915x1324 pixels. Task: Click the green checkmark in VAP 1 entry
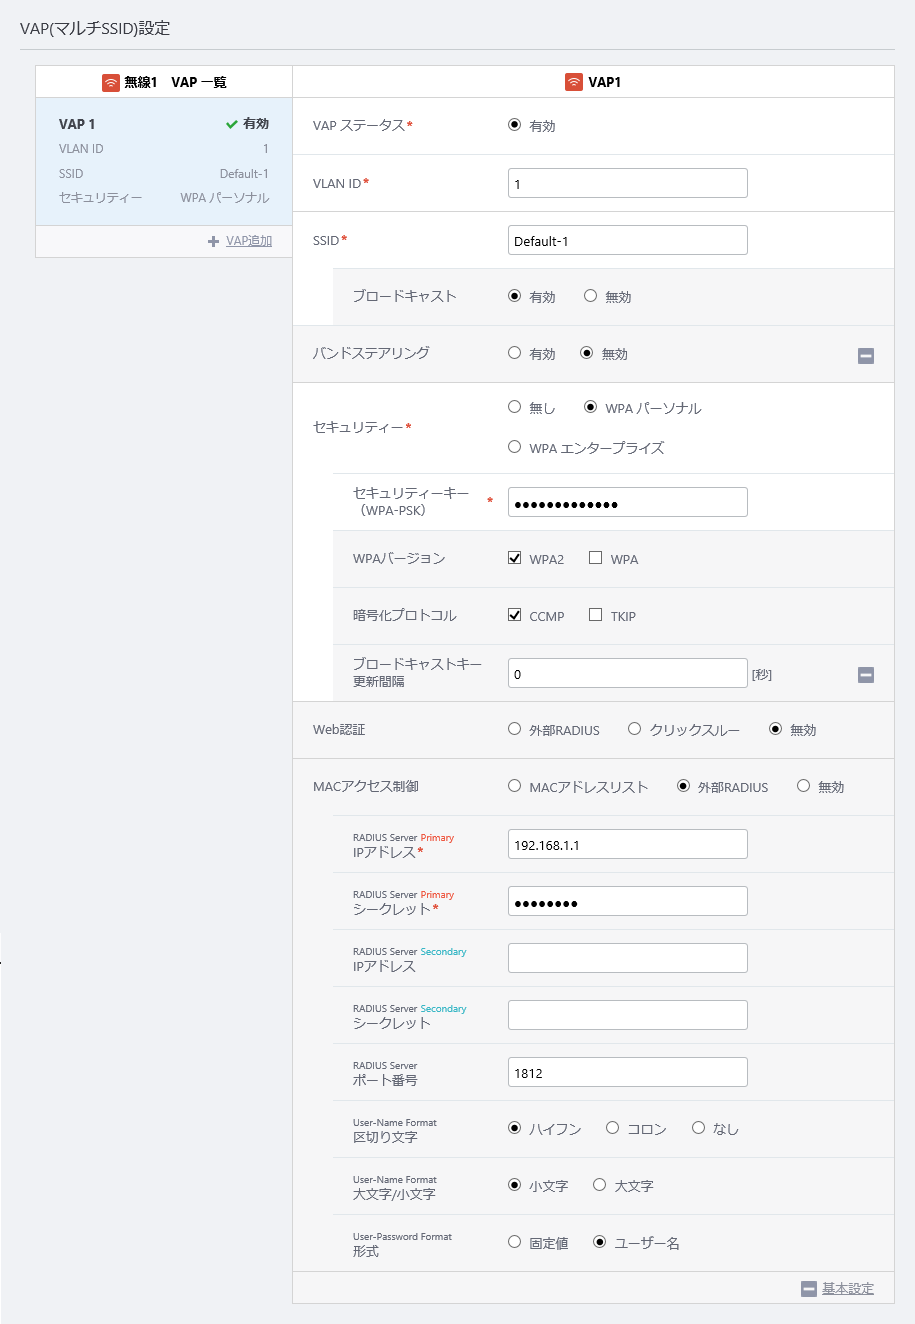[232, 124]
